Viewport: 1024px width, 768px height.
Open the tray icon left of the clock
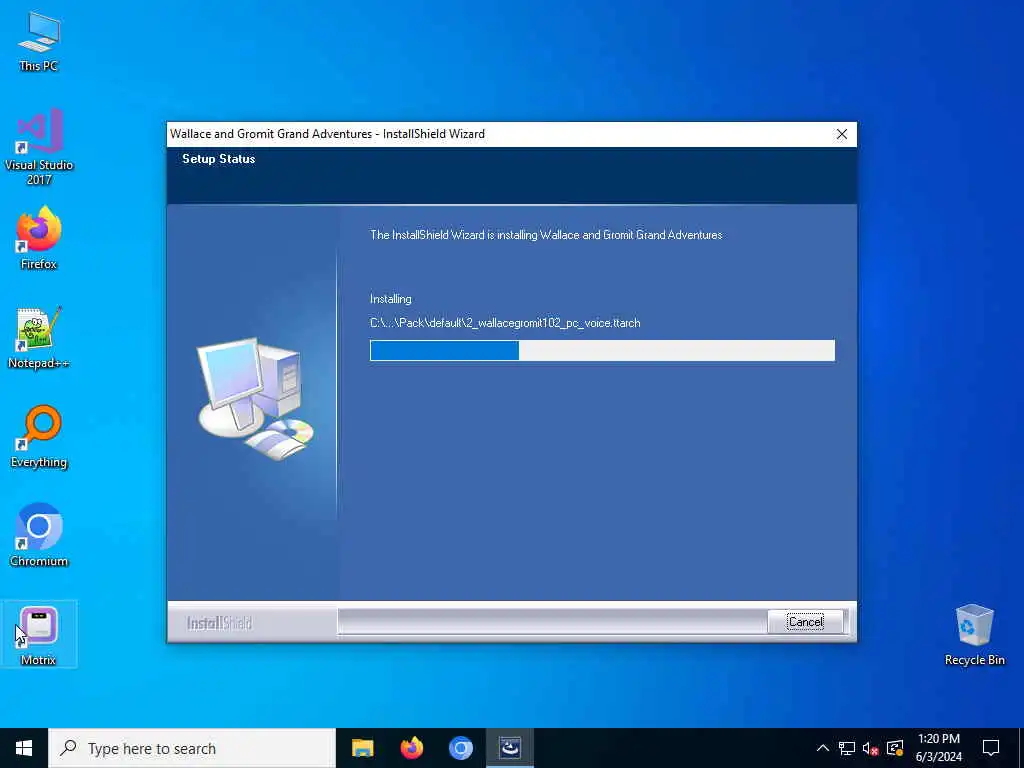click(x=895, y=748)
